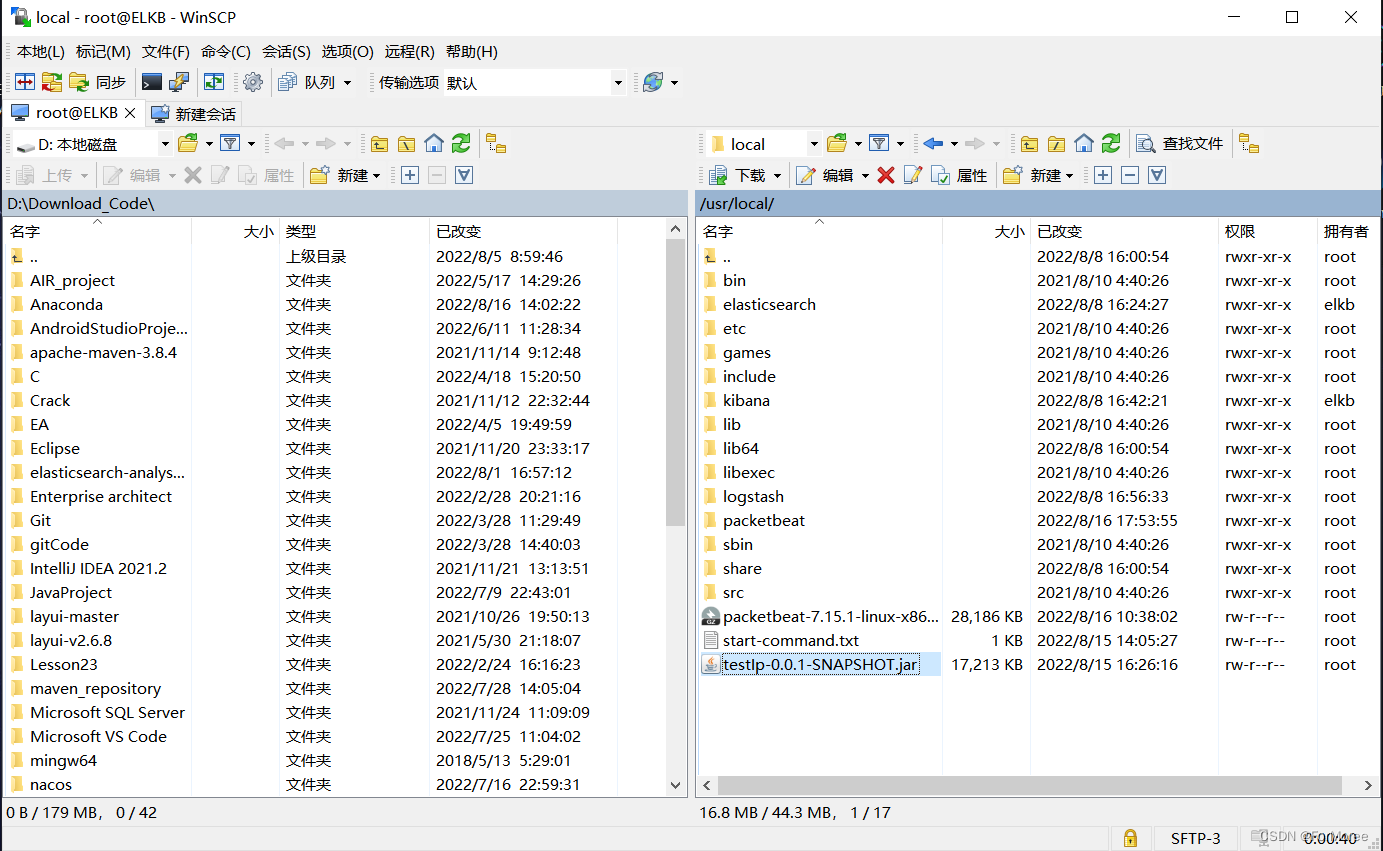
Task: Select the elasticsearch remote folder
Action: (x=769, y=304)
